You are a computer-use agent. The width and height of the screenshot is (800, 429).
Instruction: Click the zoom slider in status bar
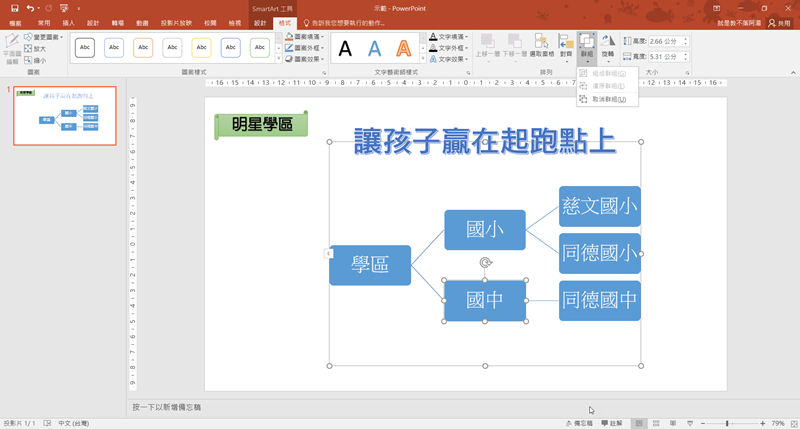[x=726, y=423]
